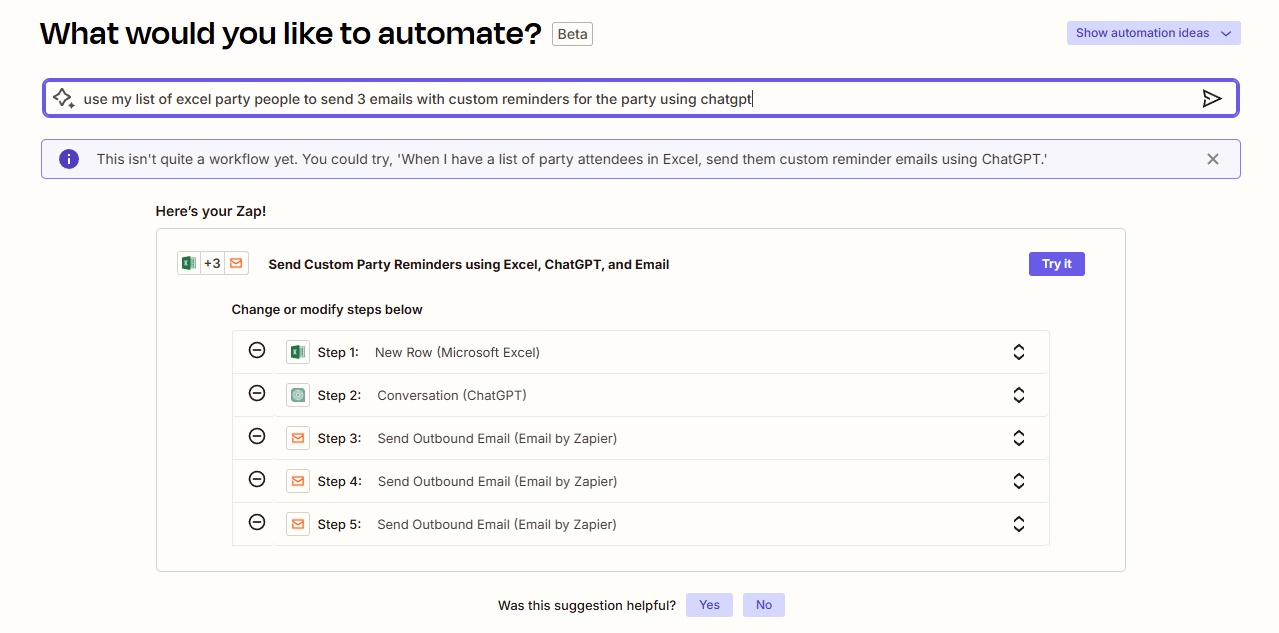Click "Change or modify steps below" label
The image size is (1279, 633).
point(327,310)
